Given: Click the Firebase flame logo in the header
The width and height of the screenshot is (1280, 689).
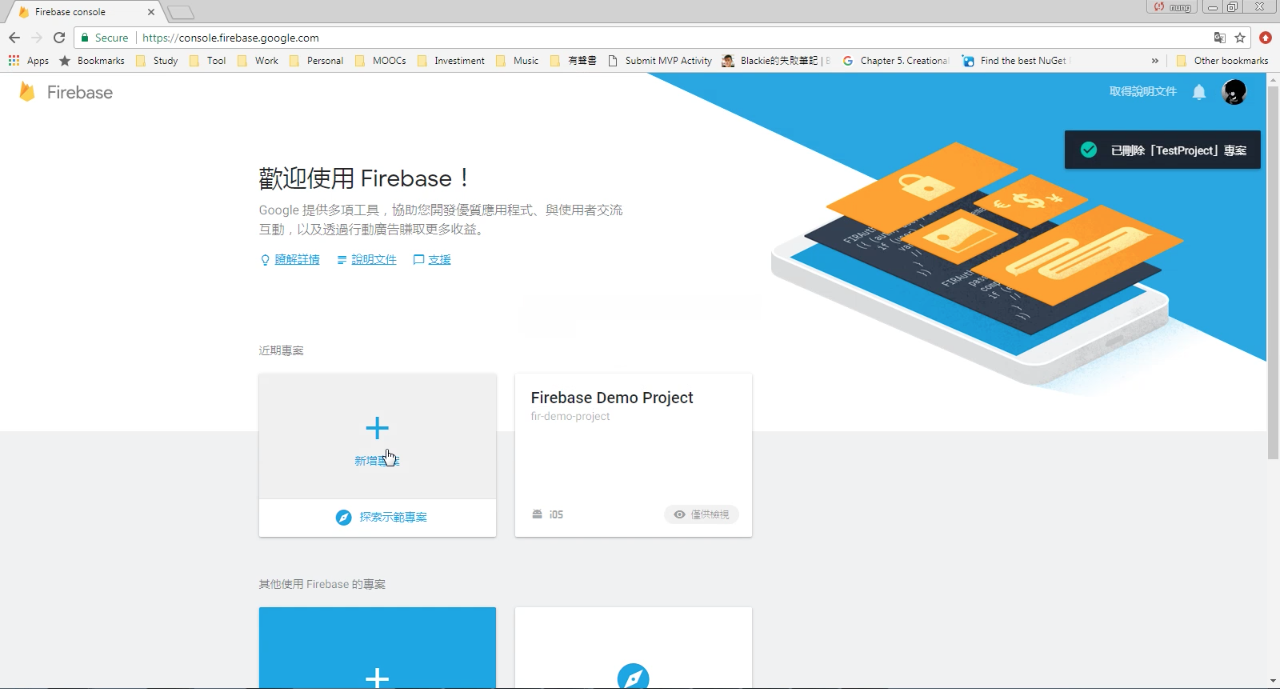Looking at the screenshot, I should [27, 92].
